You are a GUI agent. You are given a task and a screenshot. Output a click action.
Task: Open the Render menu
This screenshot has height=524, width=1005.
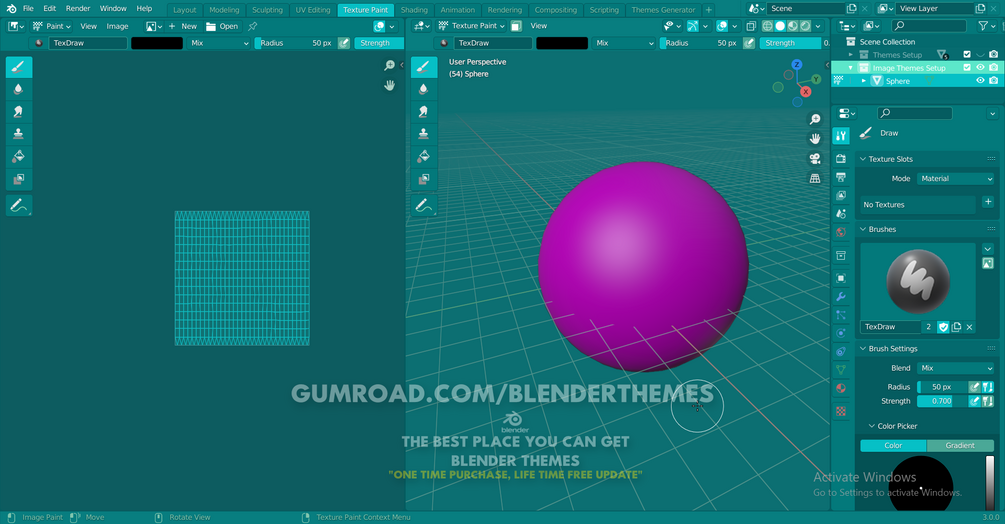78,8
